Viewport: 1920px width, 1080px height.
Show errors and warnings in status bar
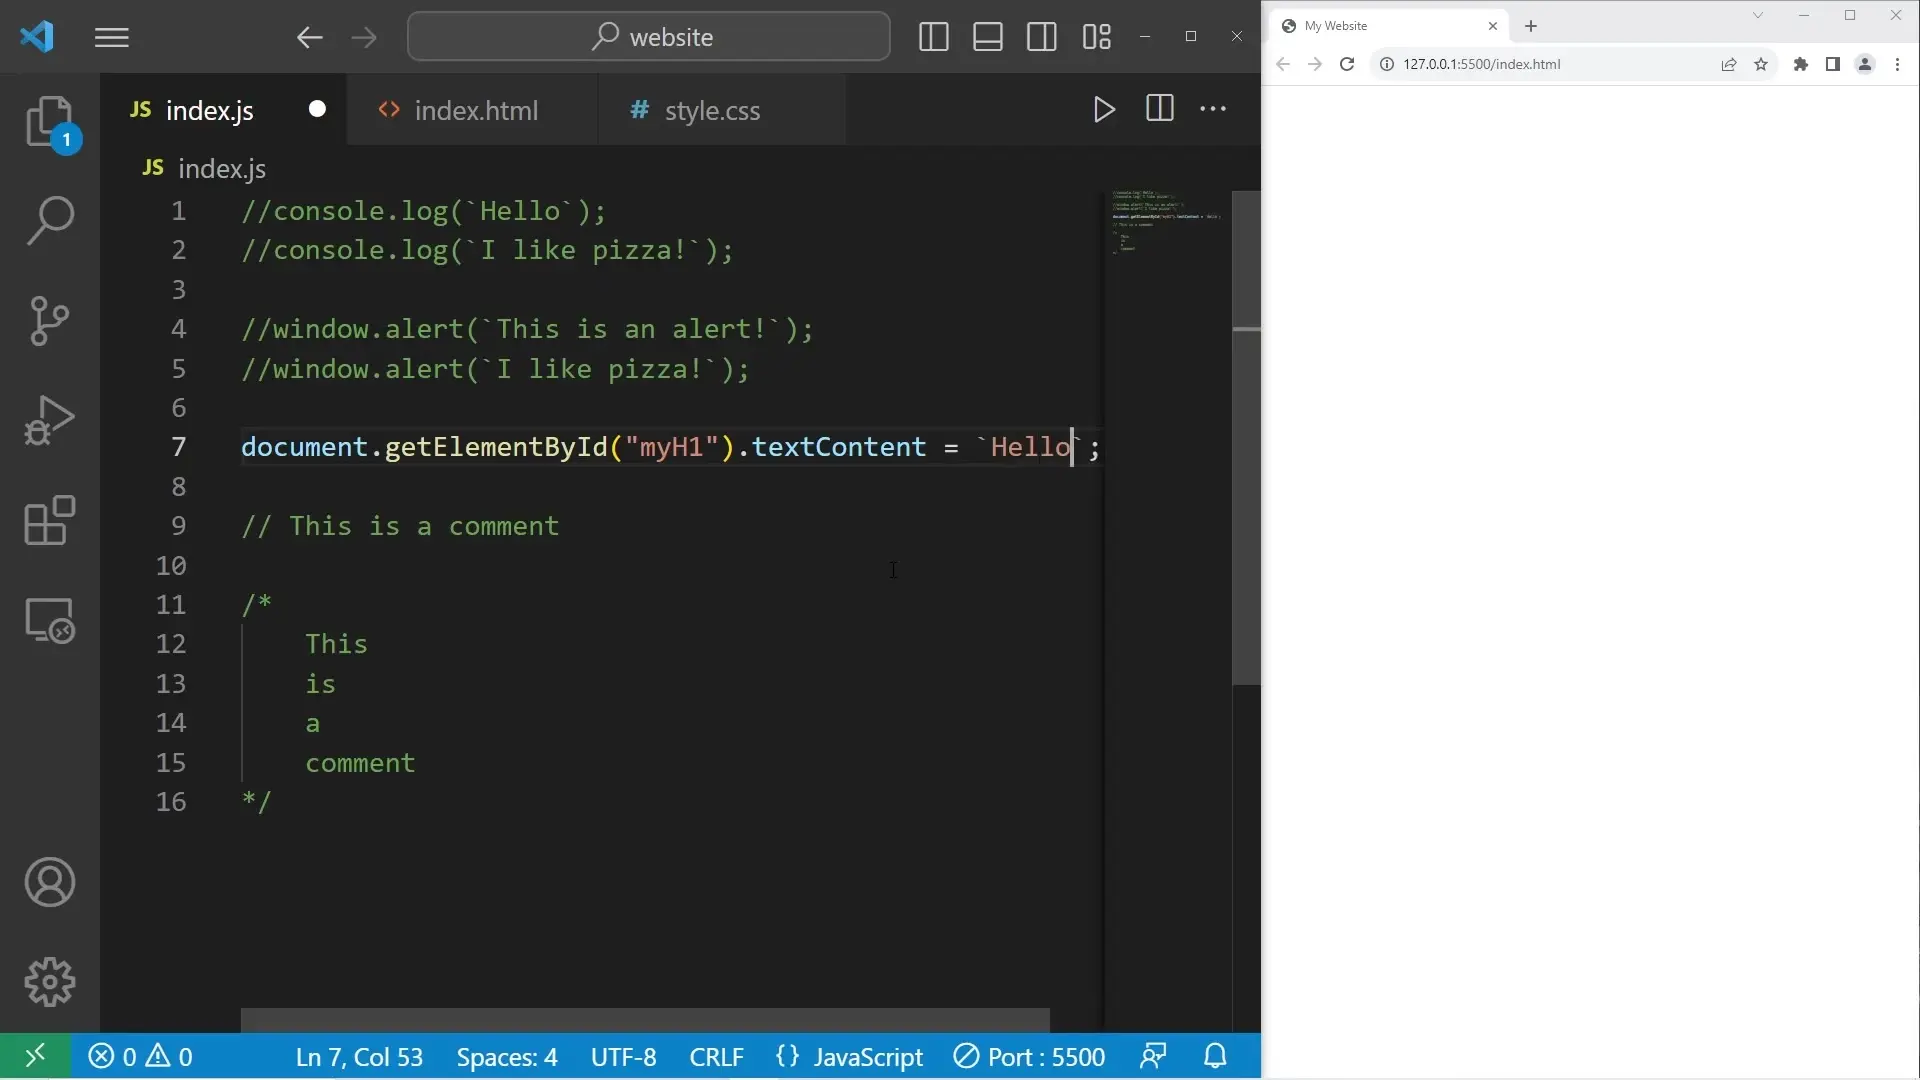140,1056
